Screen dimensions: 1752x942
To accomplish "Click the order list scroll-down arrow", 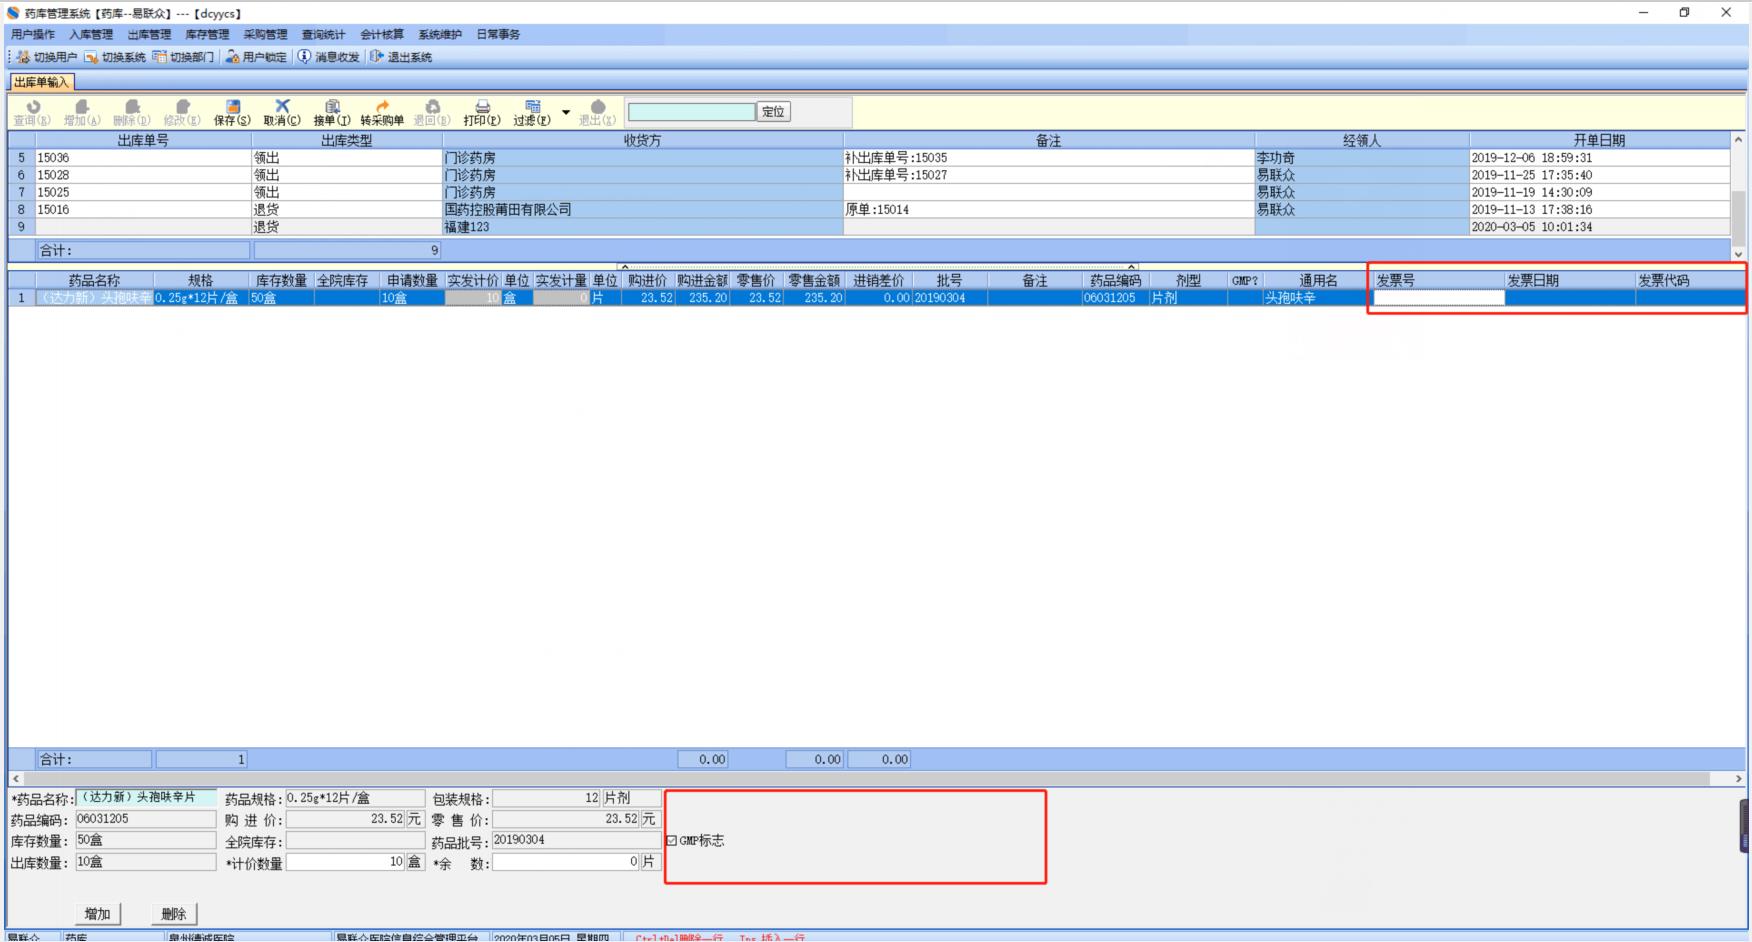I will click(x=1738, y=255).
